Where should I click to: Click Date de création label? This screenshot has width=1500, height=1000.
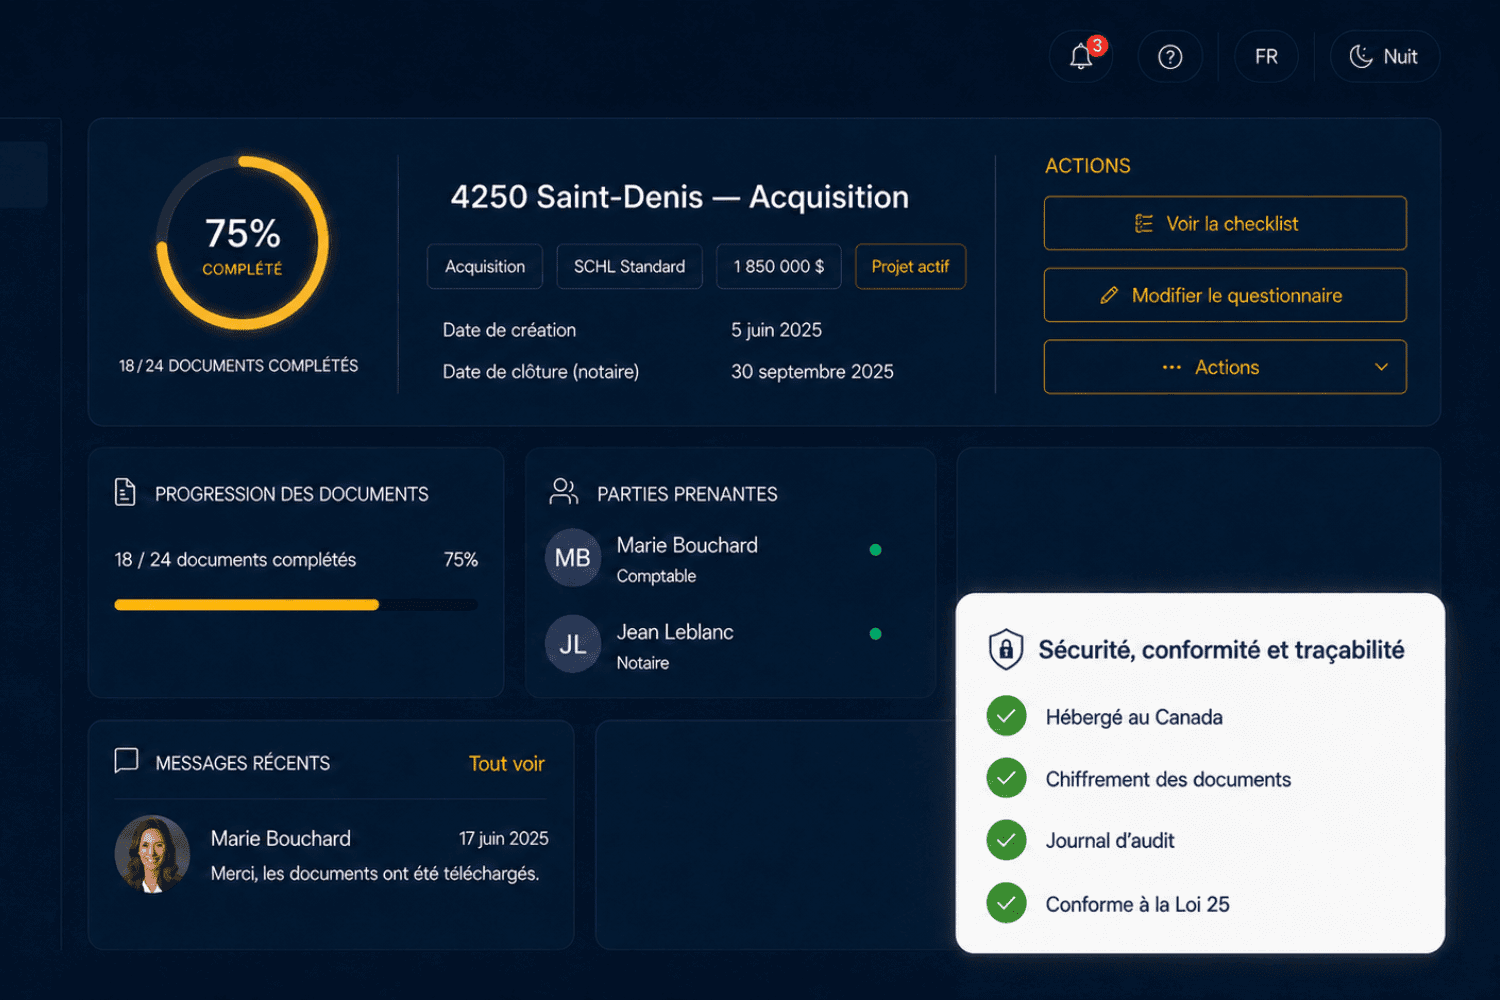pyautogui.click(x=509, y=330)
